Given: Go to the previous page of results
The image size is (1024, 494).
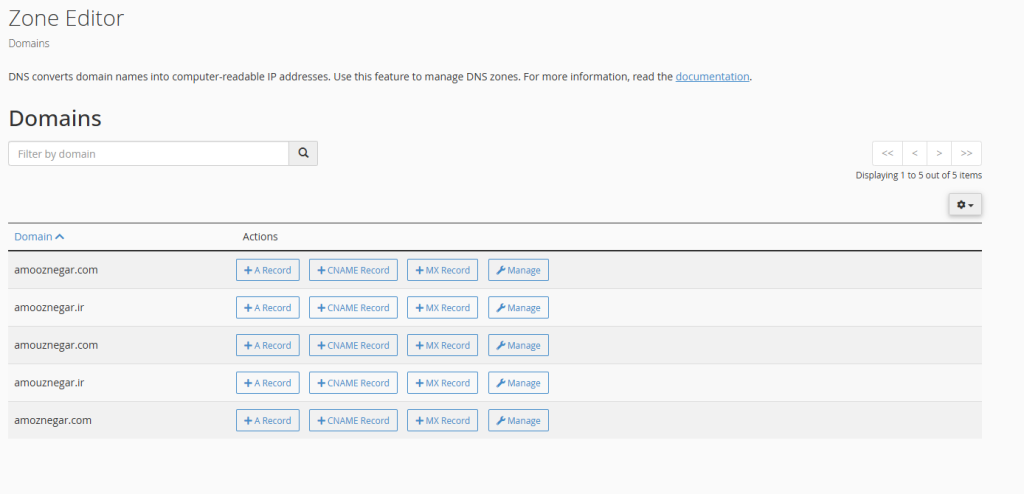Looking at the screenshot, I should pos(914,153).
